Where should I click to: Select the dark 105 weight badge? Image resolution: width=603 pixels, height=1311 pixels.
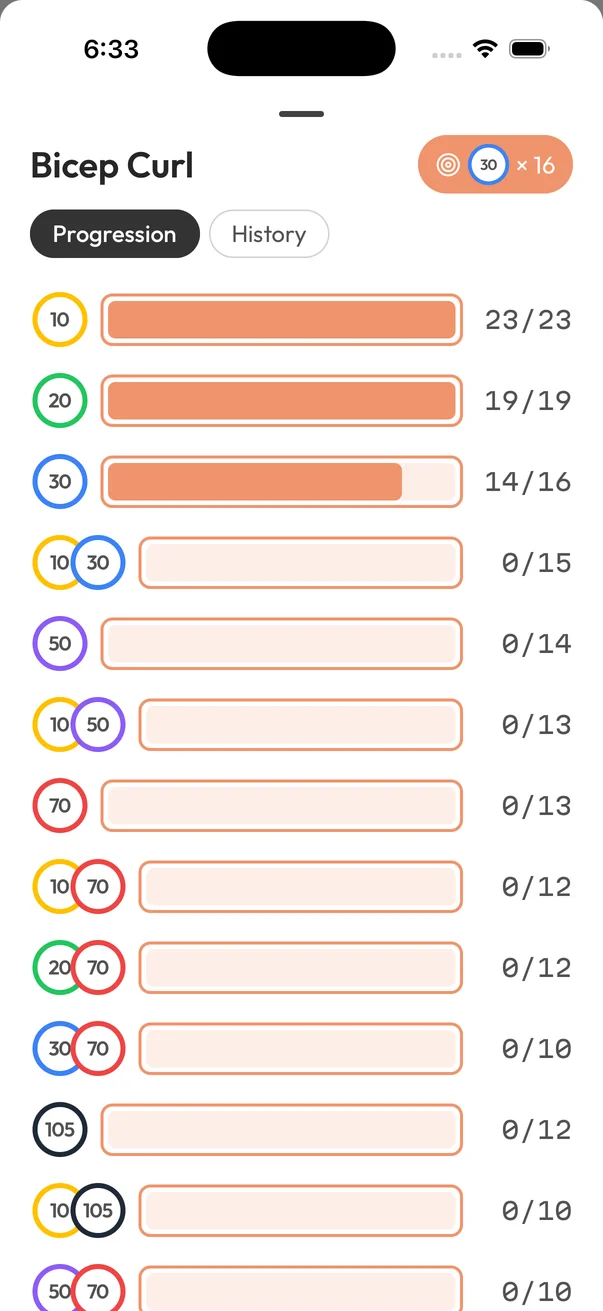(60, 1129)
